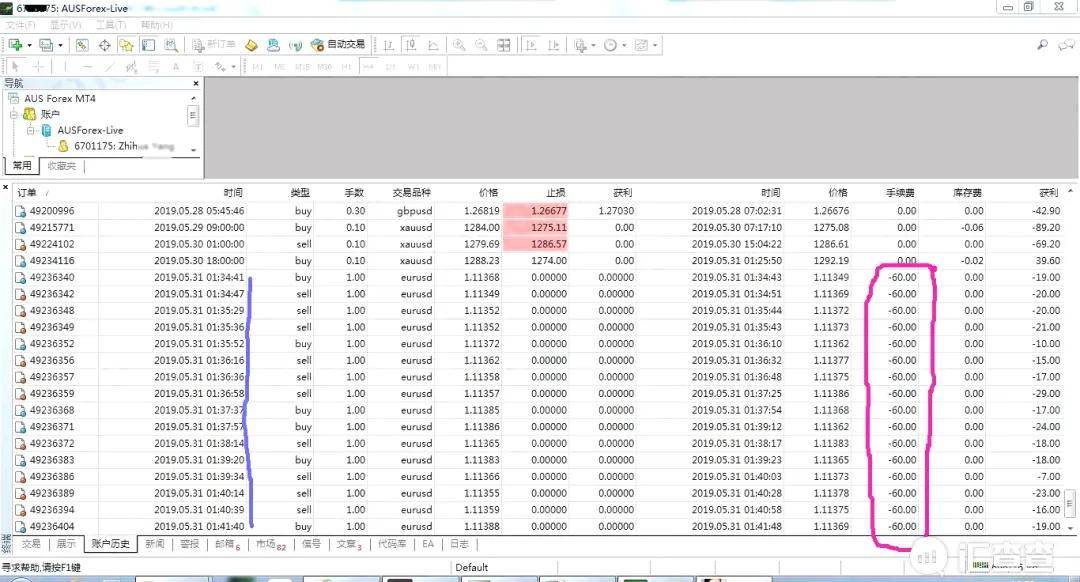
Task: Select the D1 timeframe button
Action: pos(390,67)
